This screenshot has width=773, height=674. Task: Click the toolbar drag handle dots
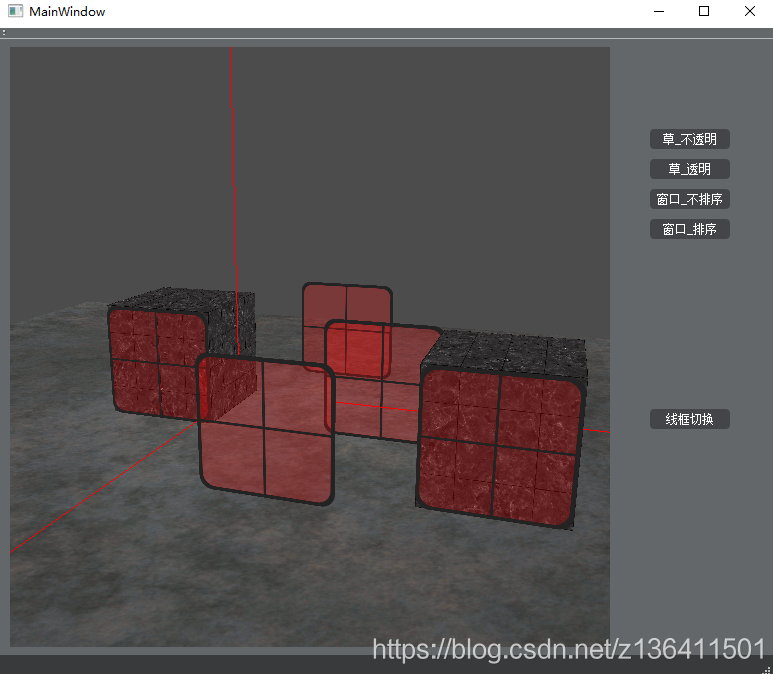tap(4, 33)
